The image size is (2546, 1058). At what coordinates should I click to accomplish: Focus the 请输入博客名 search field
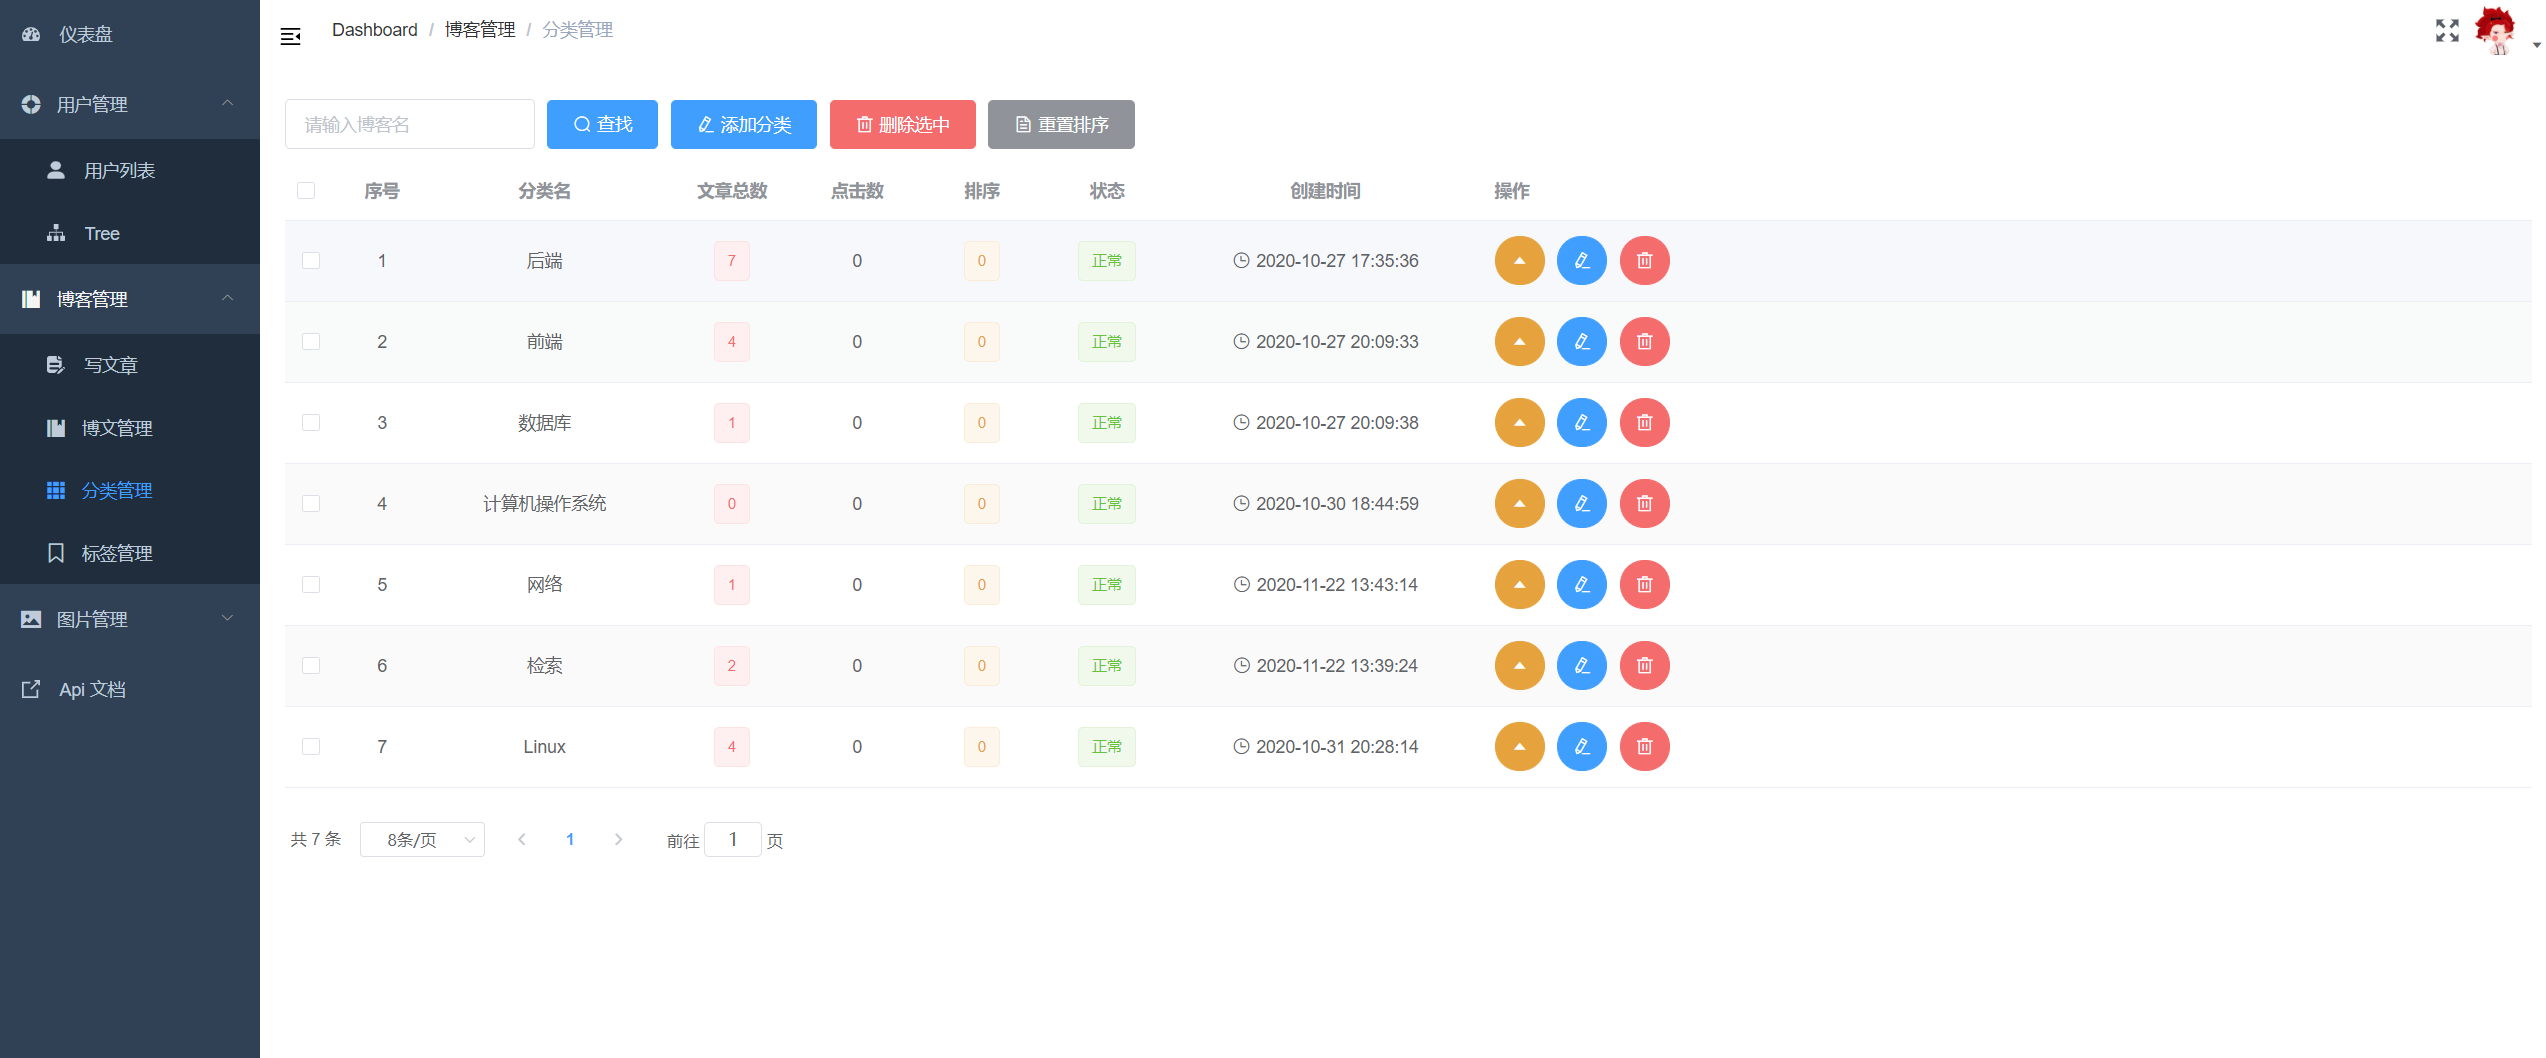(409, 124)
